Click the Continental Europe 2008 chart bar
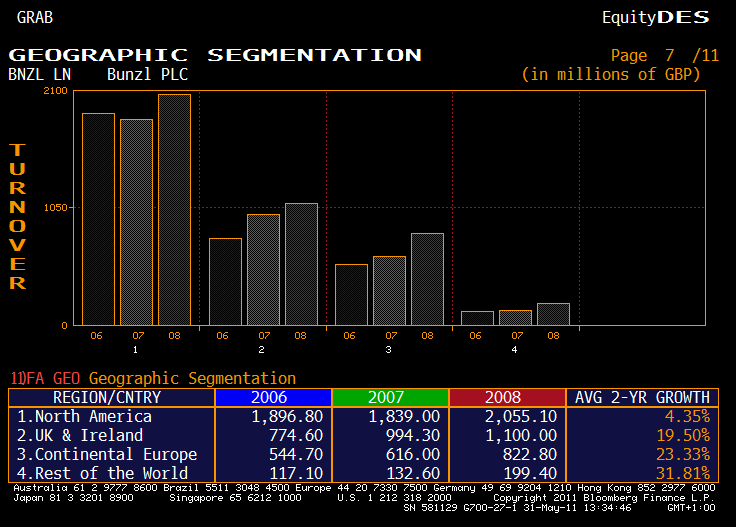The width and height of the screenshot is (736, 527). point(427,279)
